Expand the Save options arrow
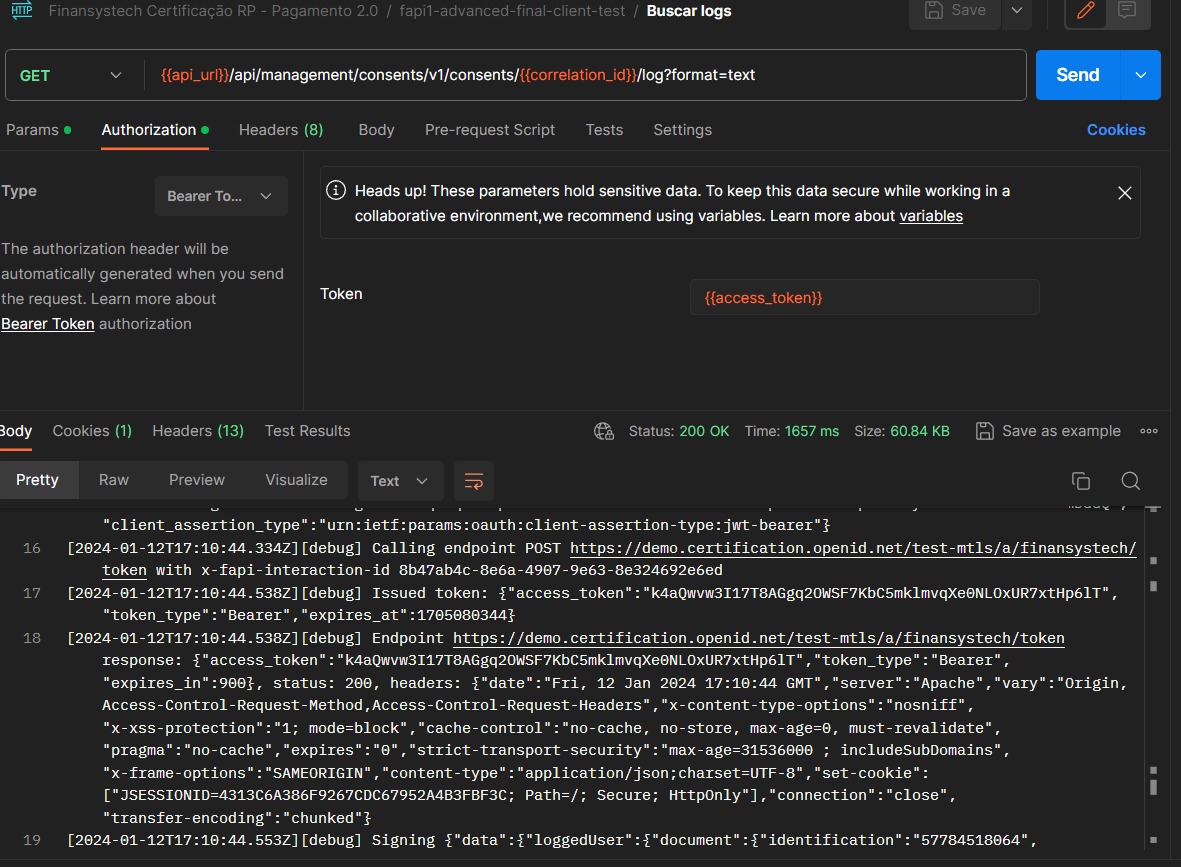 1016,11
